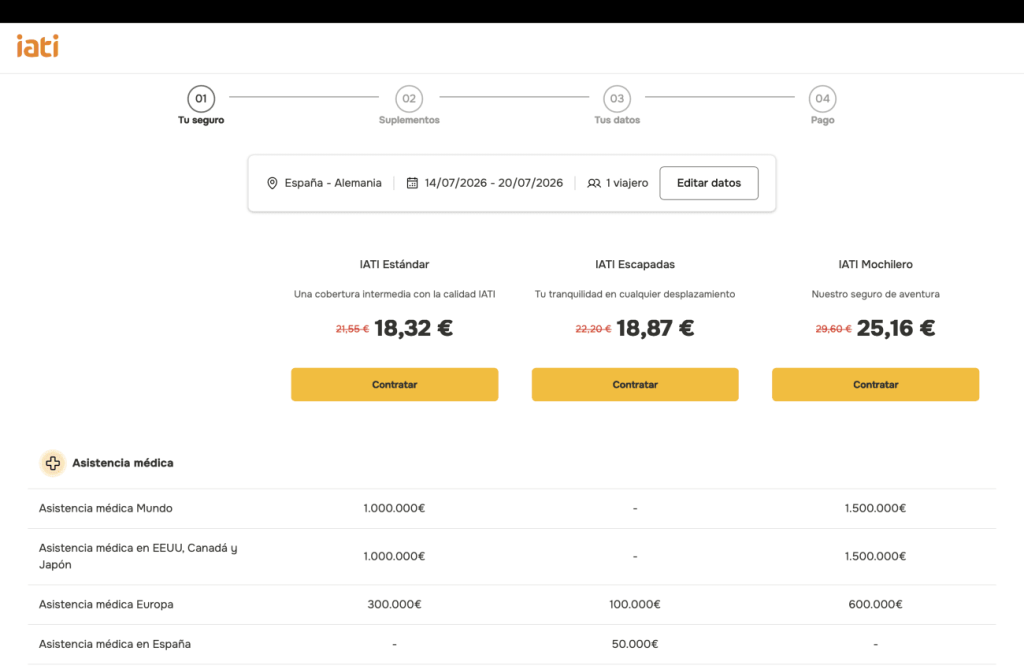Click the 1 viajero text
1024x666 pixels.
click(627, 183)
